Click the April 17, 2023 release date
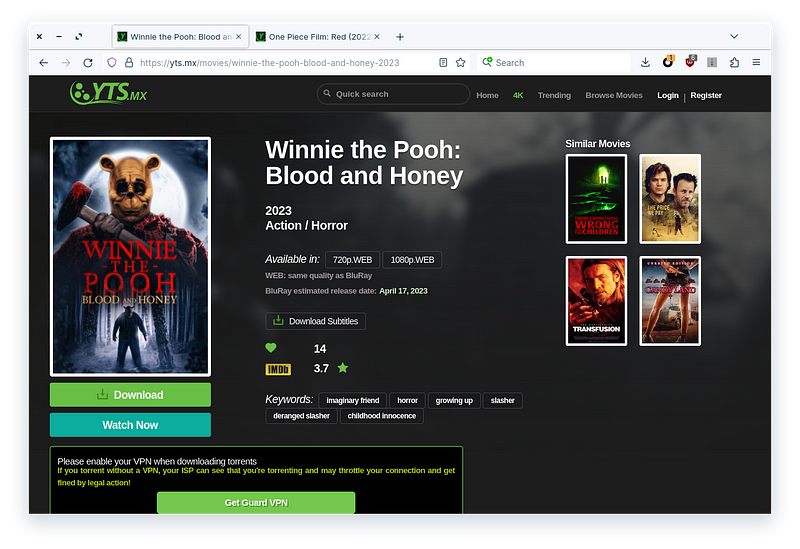 (x=403, y=291)
